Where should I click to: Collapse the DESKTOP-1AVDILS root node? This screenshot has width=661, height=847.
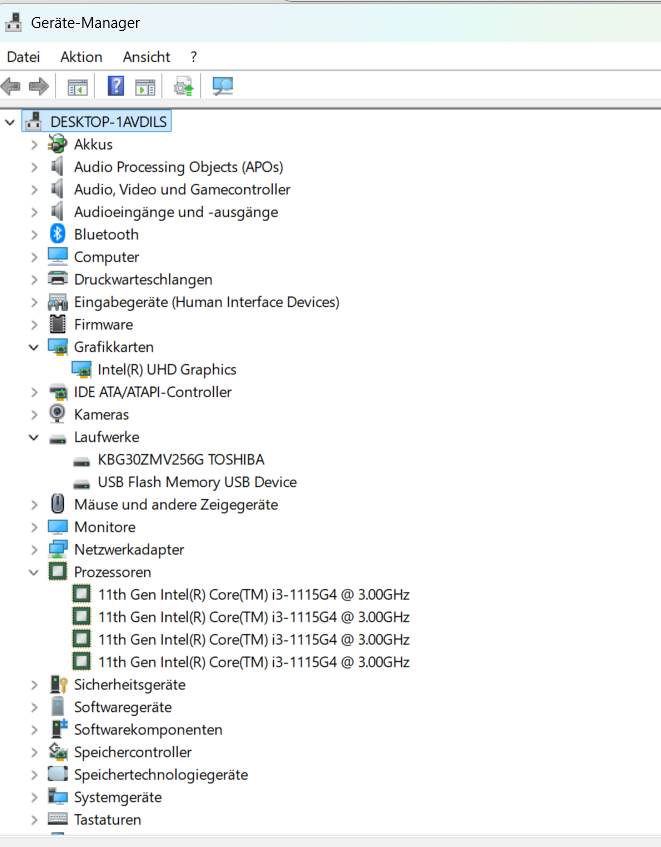[10, 122]
